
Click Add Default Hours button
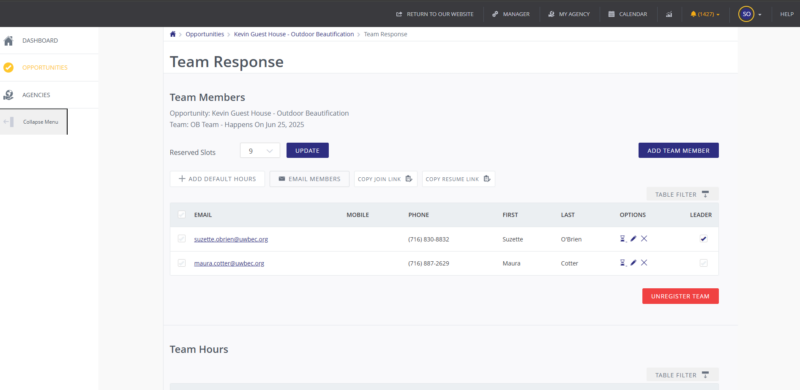[217, 179]
